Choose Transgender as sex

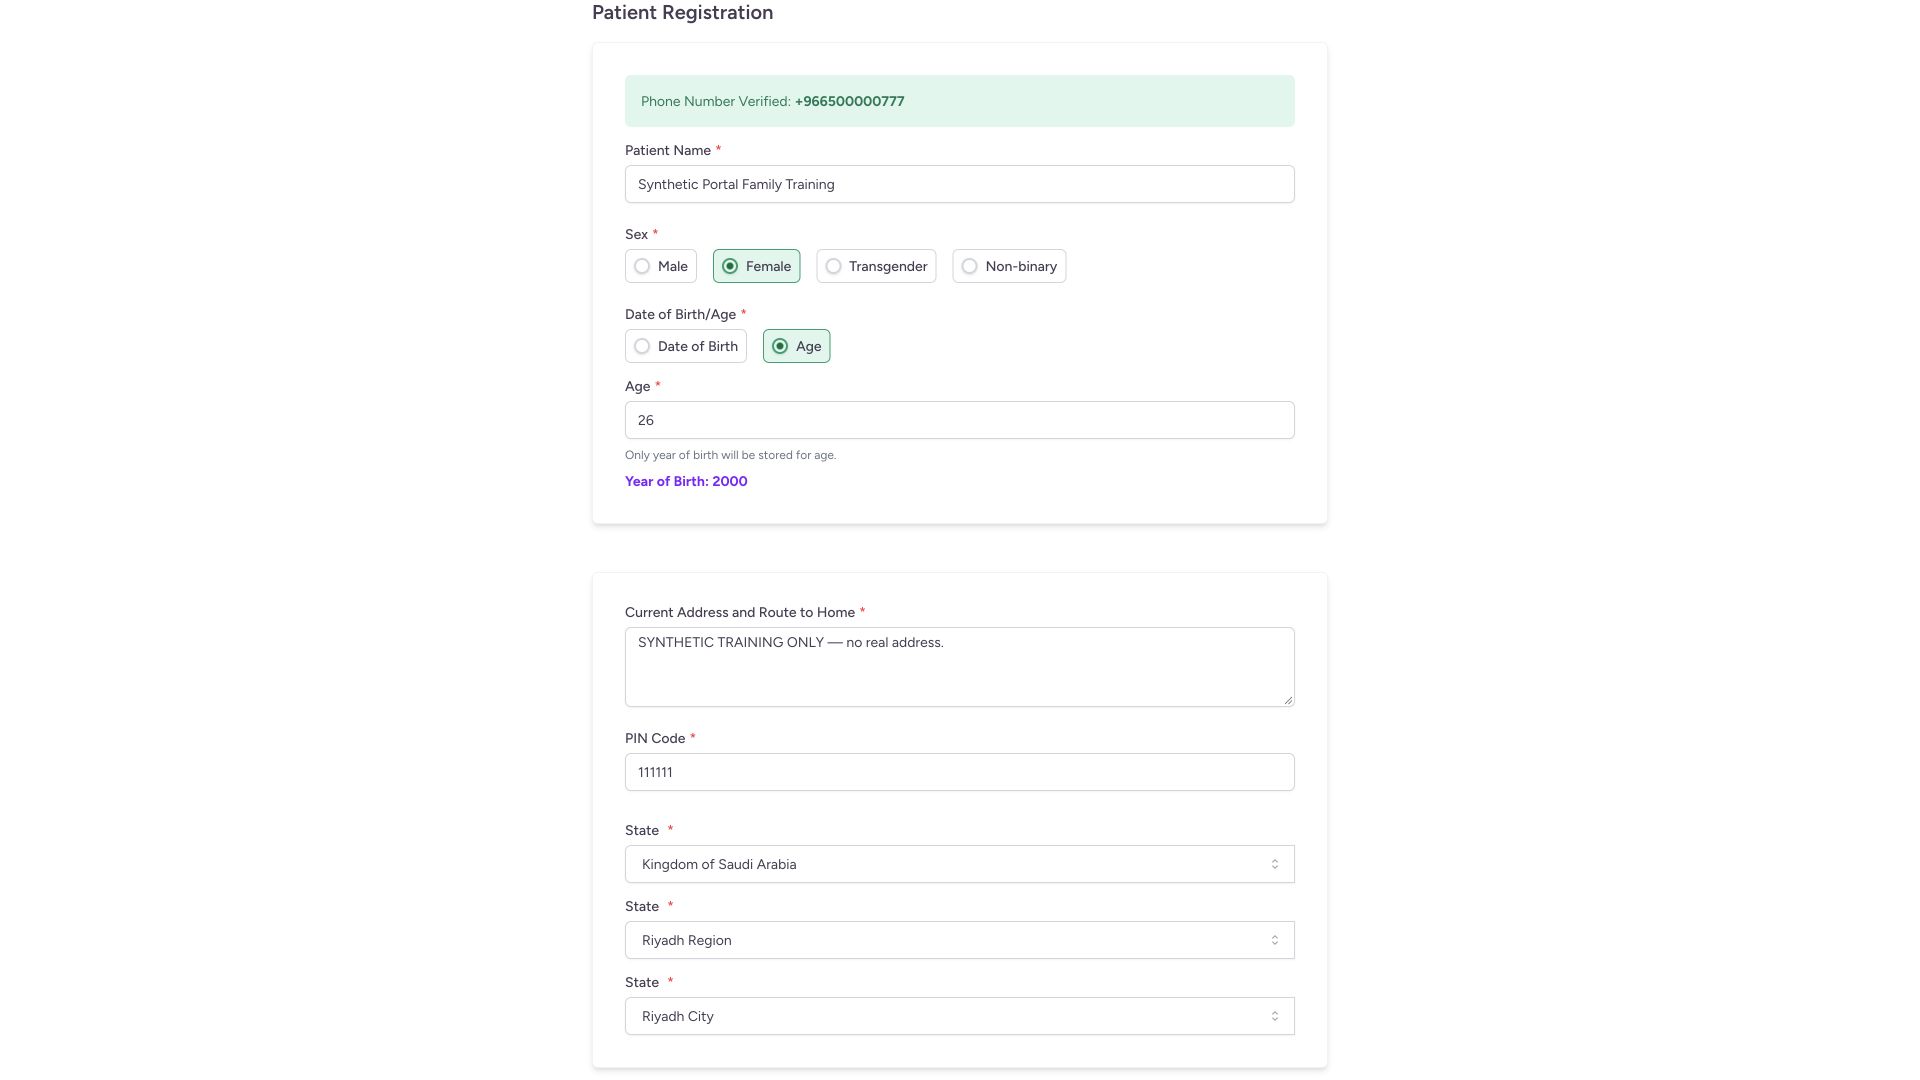point(876,266)
